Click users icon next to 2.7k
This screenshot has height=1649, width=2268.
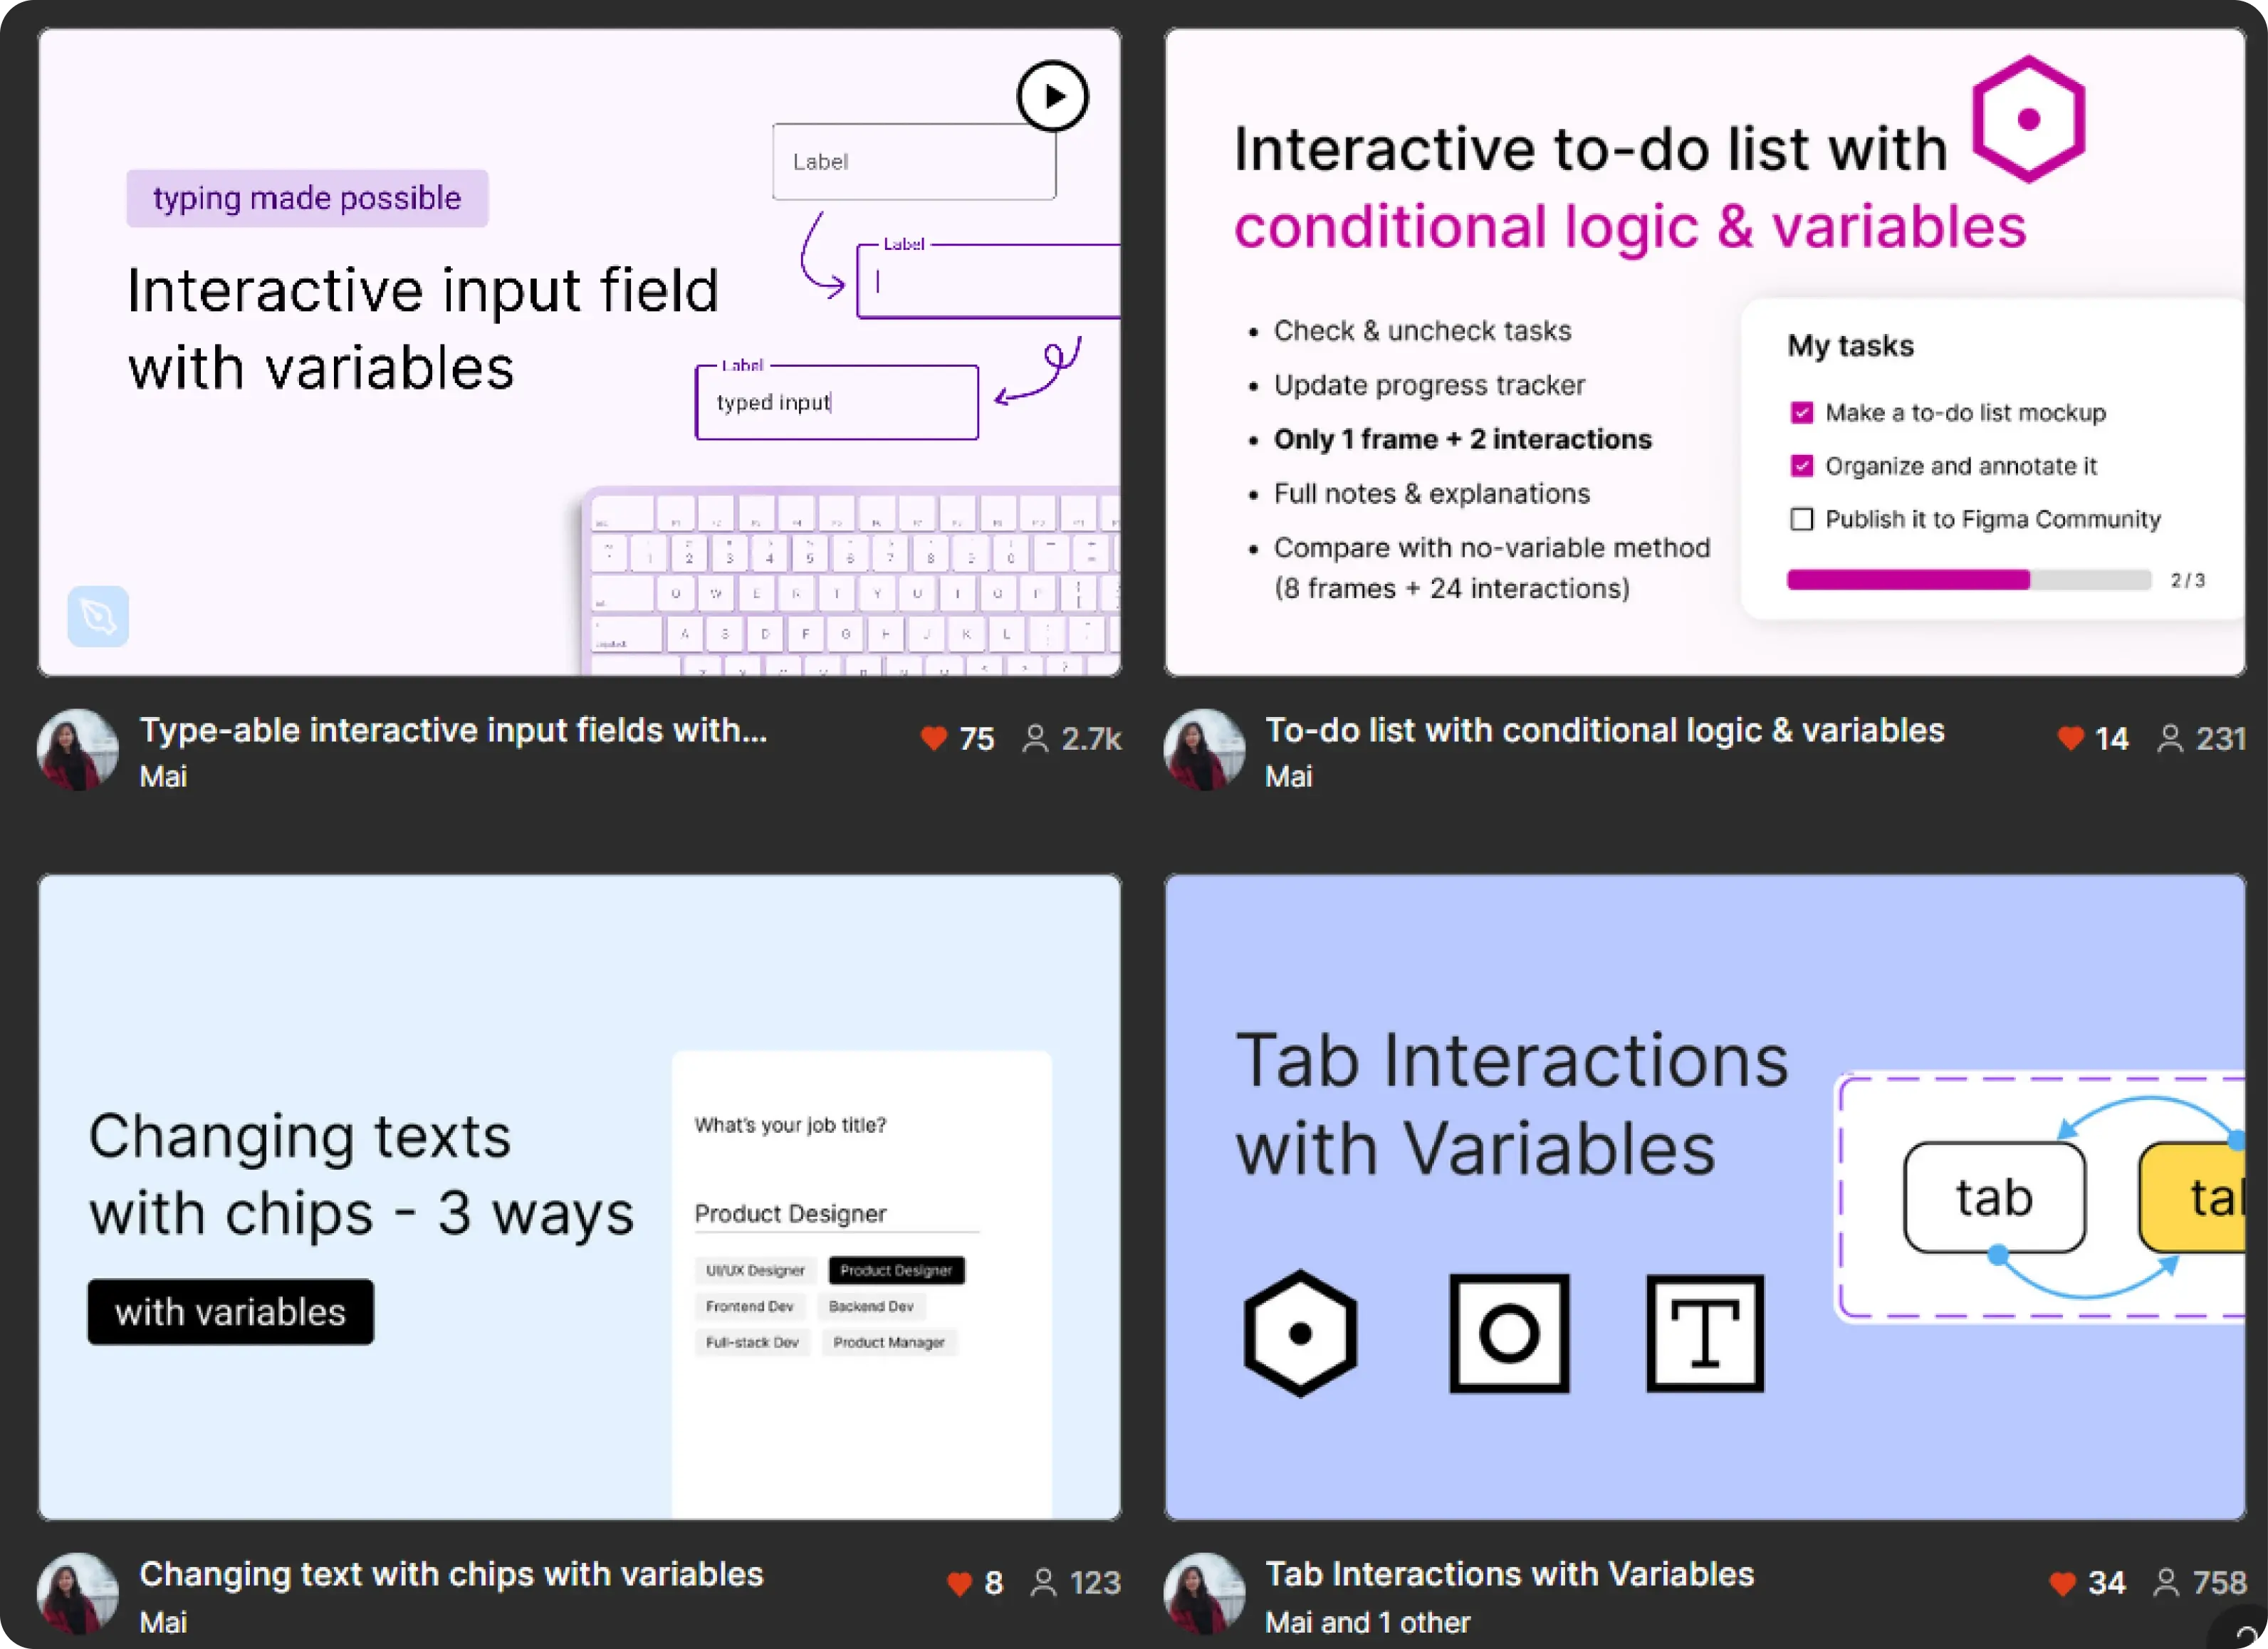coord(1036,739)
